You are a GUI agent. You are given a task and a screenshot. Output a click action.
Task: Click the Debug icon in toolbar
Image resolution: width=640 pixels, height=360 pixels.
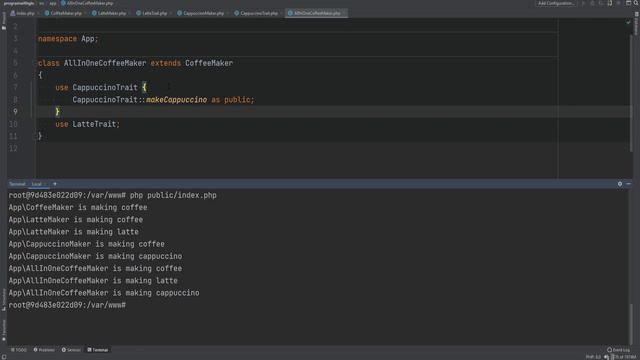tap(592, 3)
